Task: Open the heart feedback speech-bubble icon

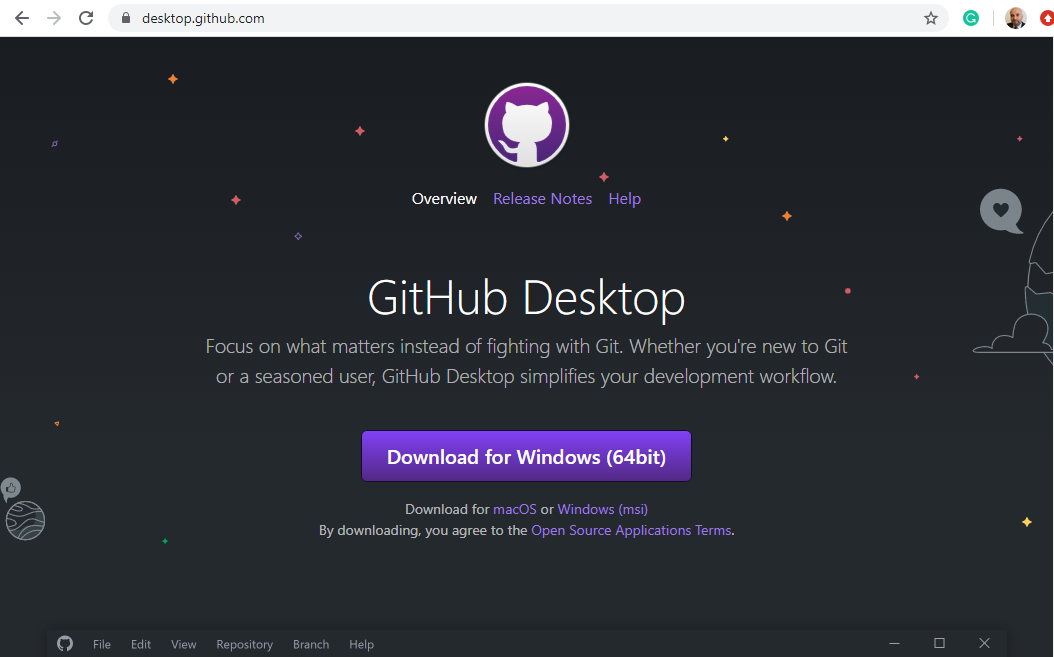Action: click(1000, 211)
